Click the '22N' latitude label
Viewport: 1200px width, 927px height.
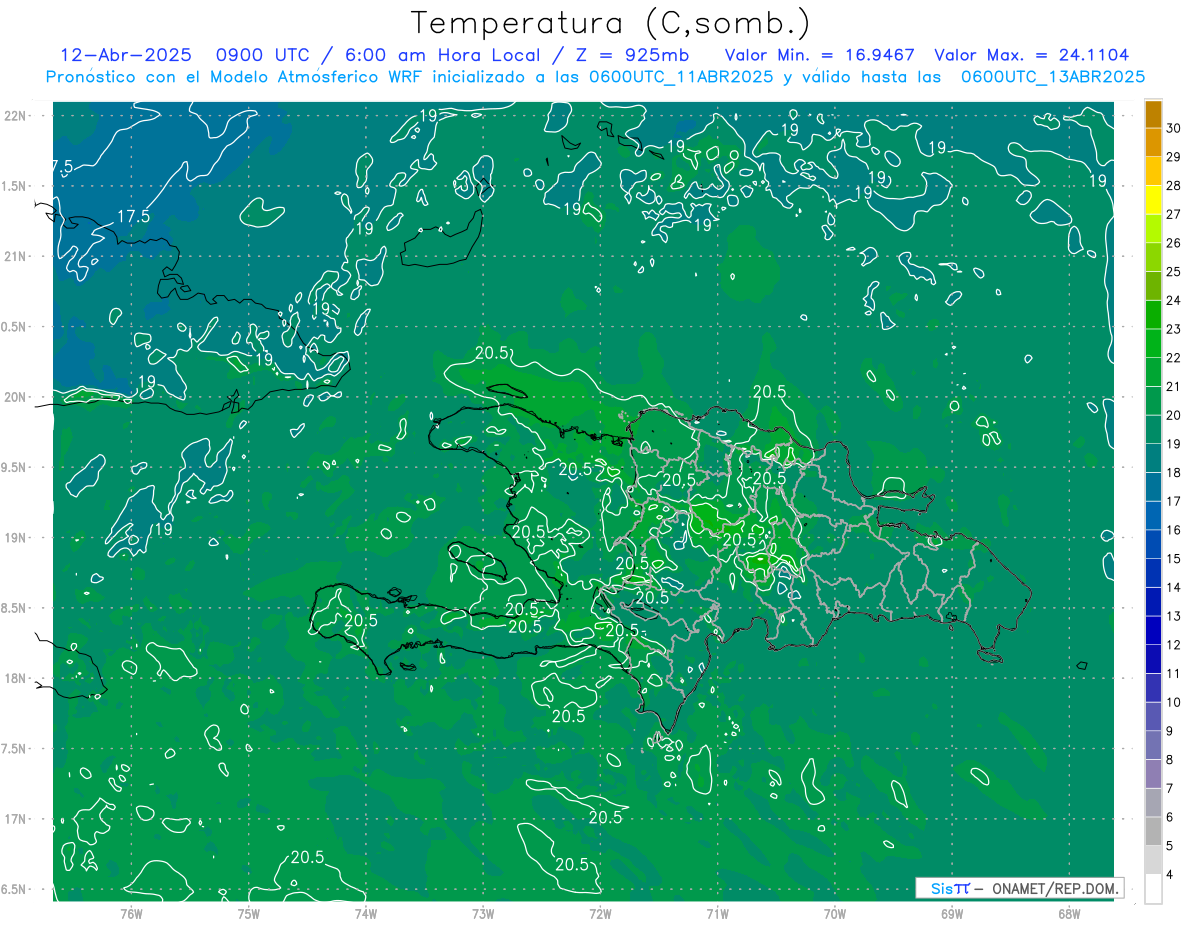[17, 115]
